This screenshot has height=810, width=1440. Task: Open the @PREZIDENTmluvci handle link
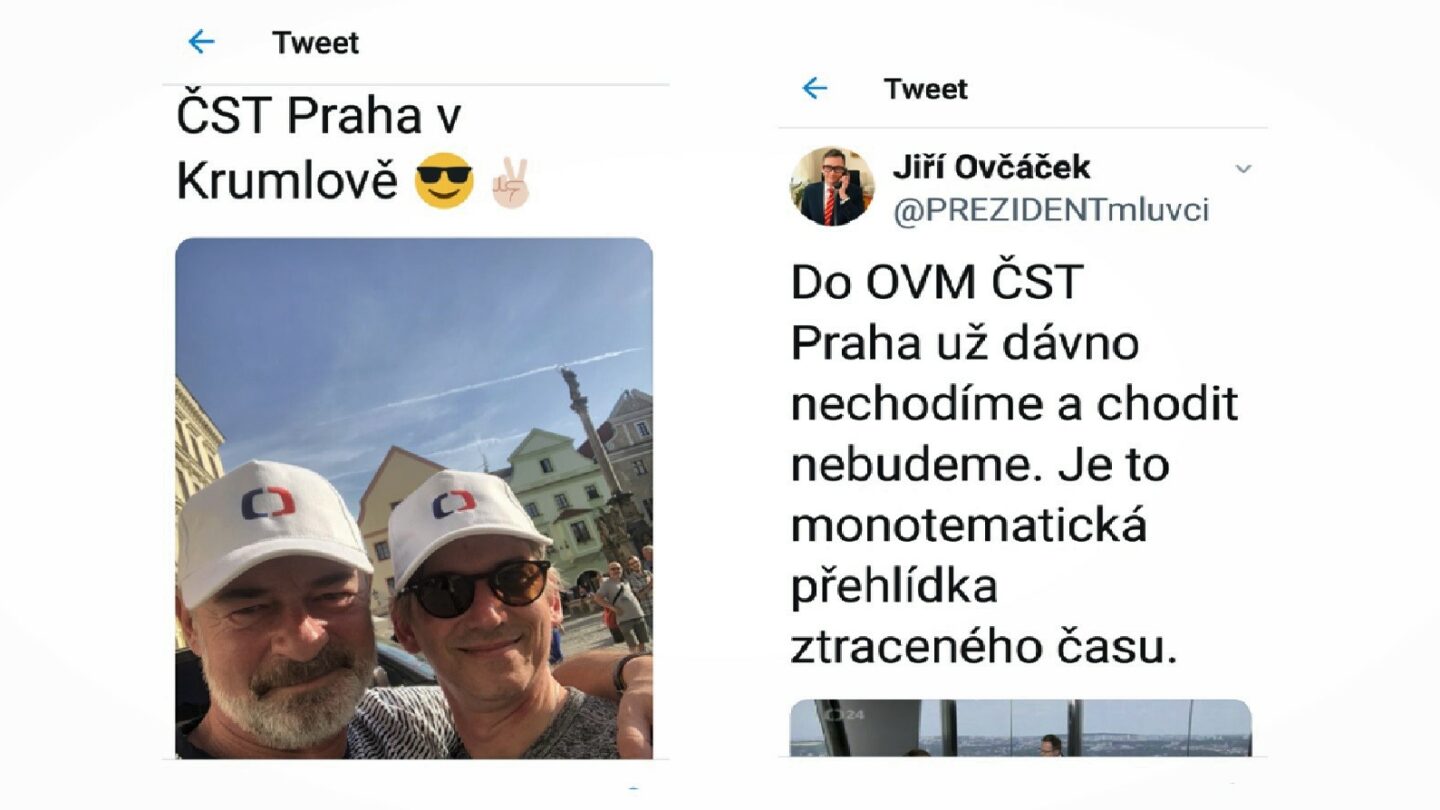1051,210
